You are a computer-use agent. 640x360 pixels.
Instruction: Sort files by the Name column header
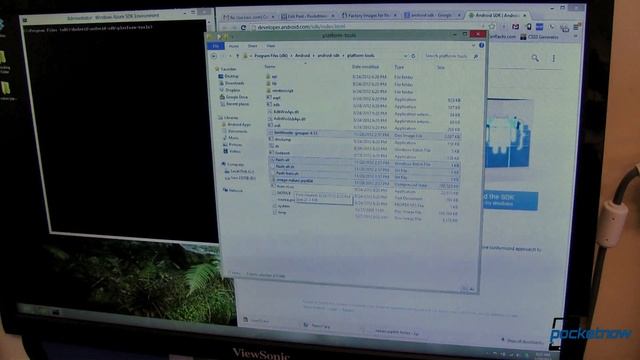[270, 66]
